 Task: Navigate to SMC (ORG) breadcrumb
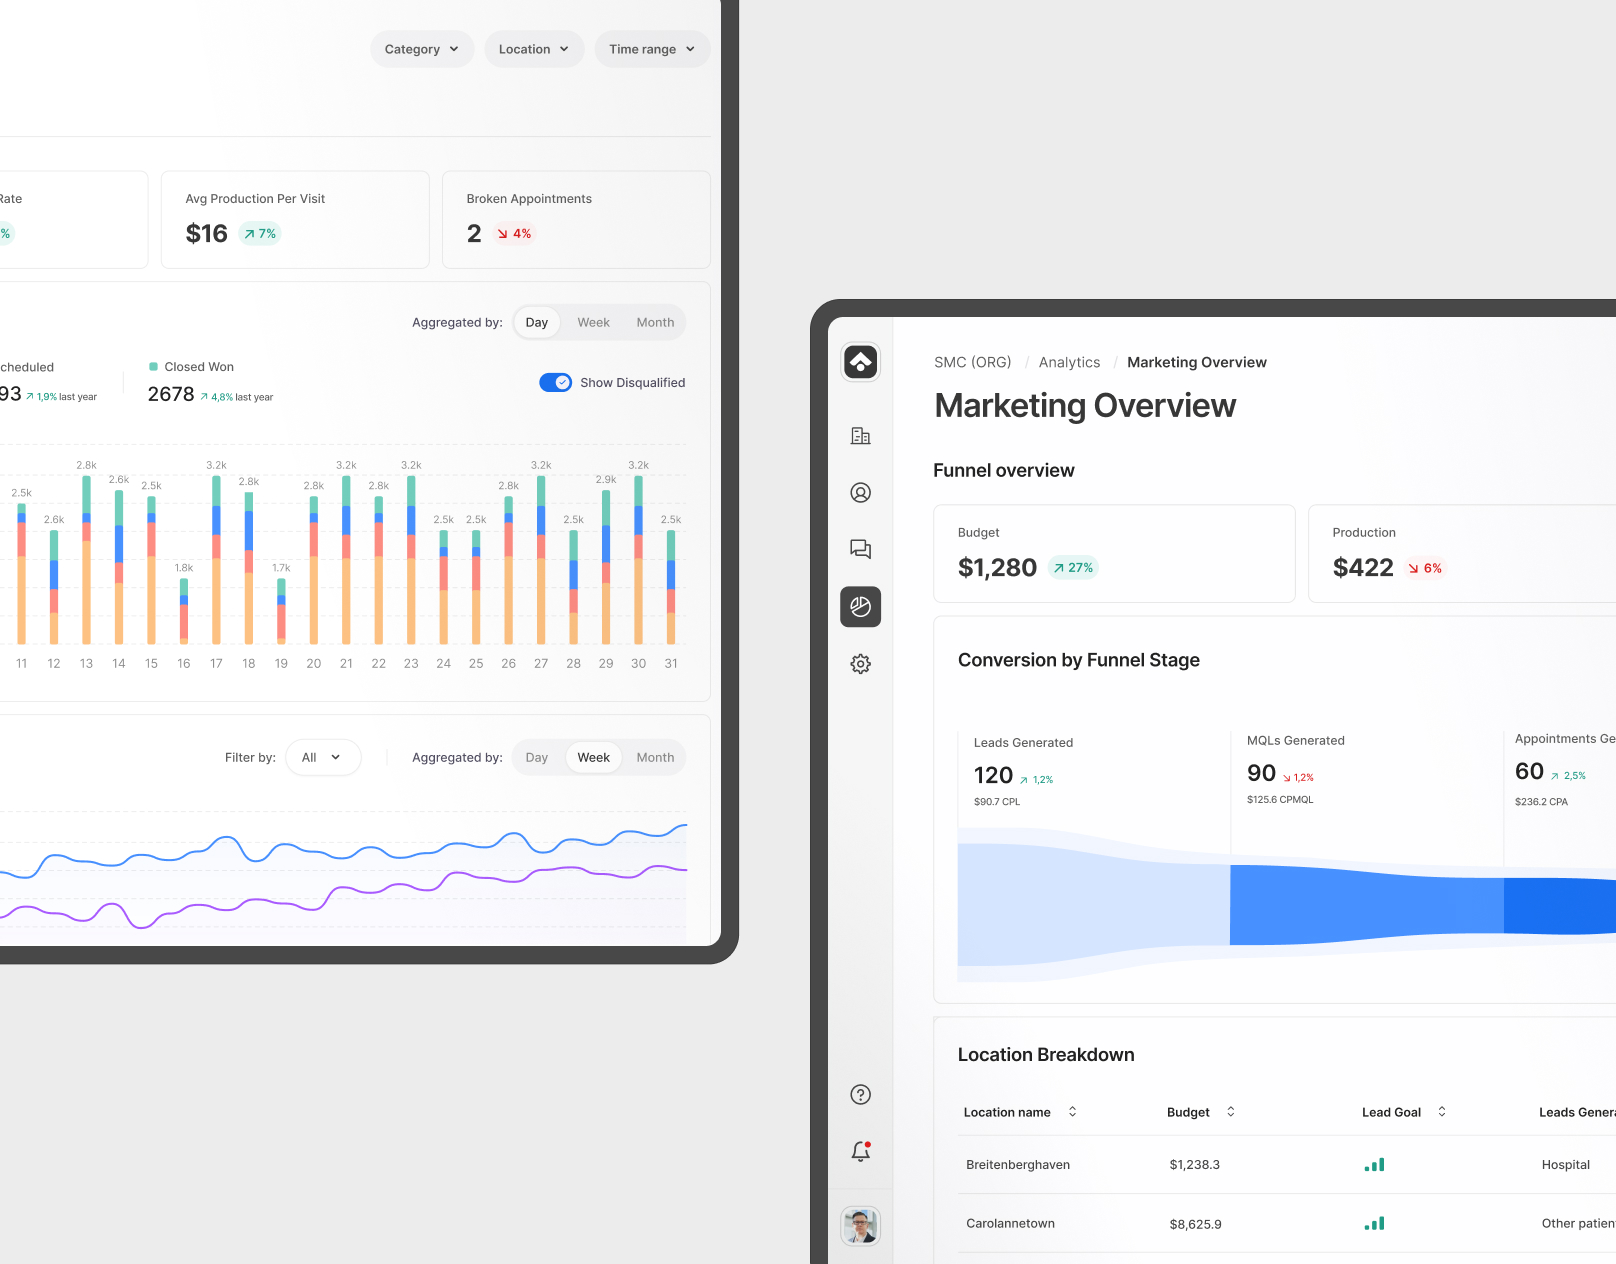(x=972, y=363)
